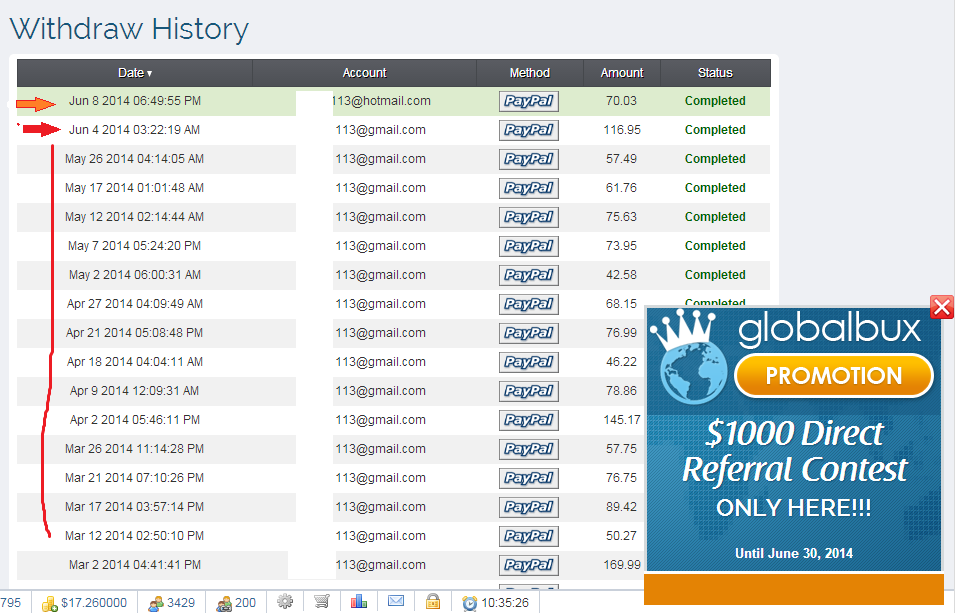Select the amount 116.95
Viewport: 955px width, 613px height.
tap(622, 130)
